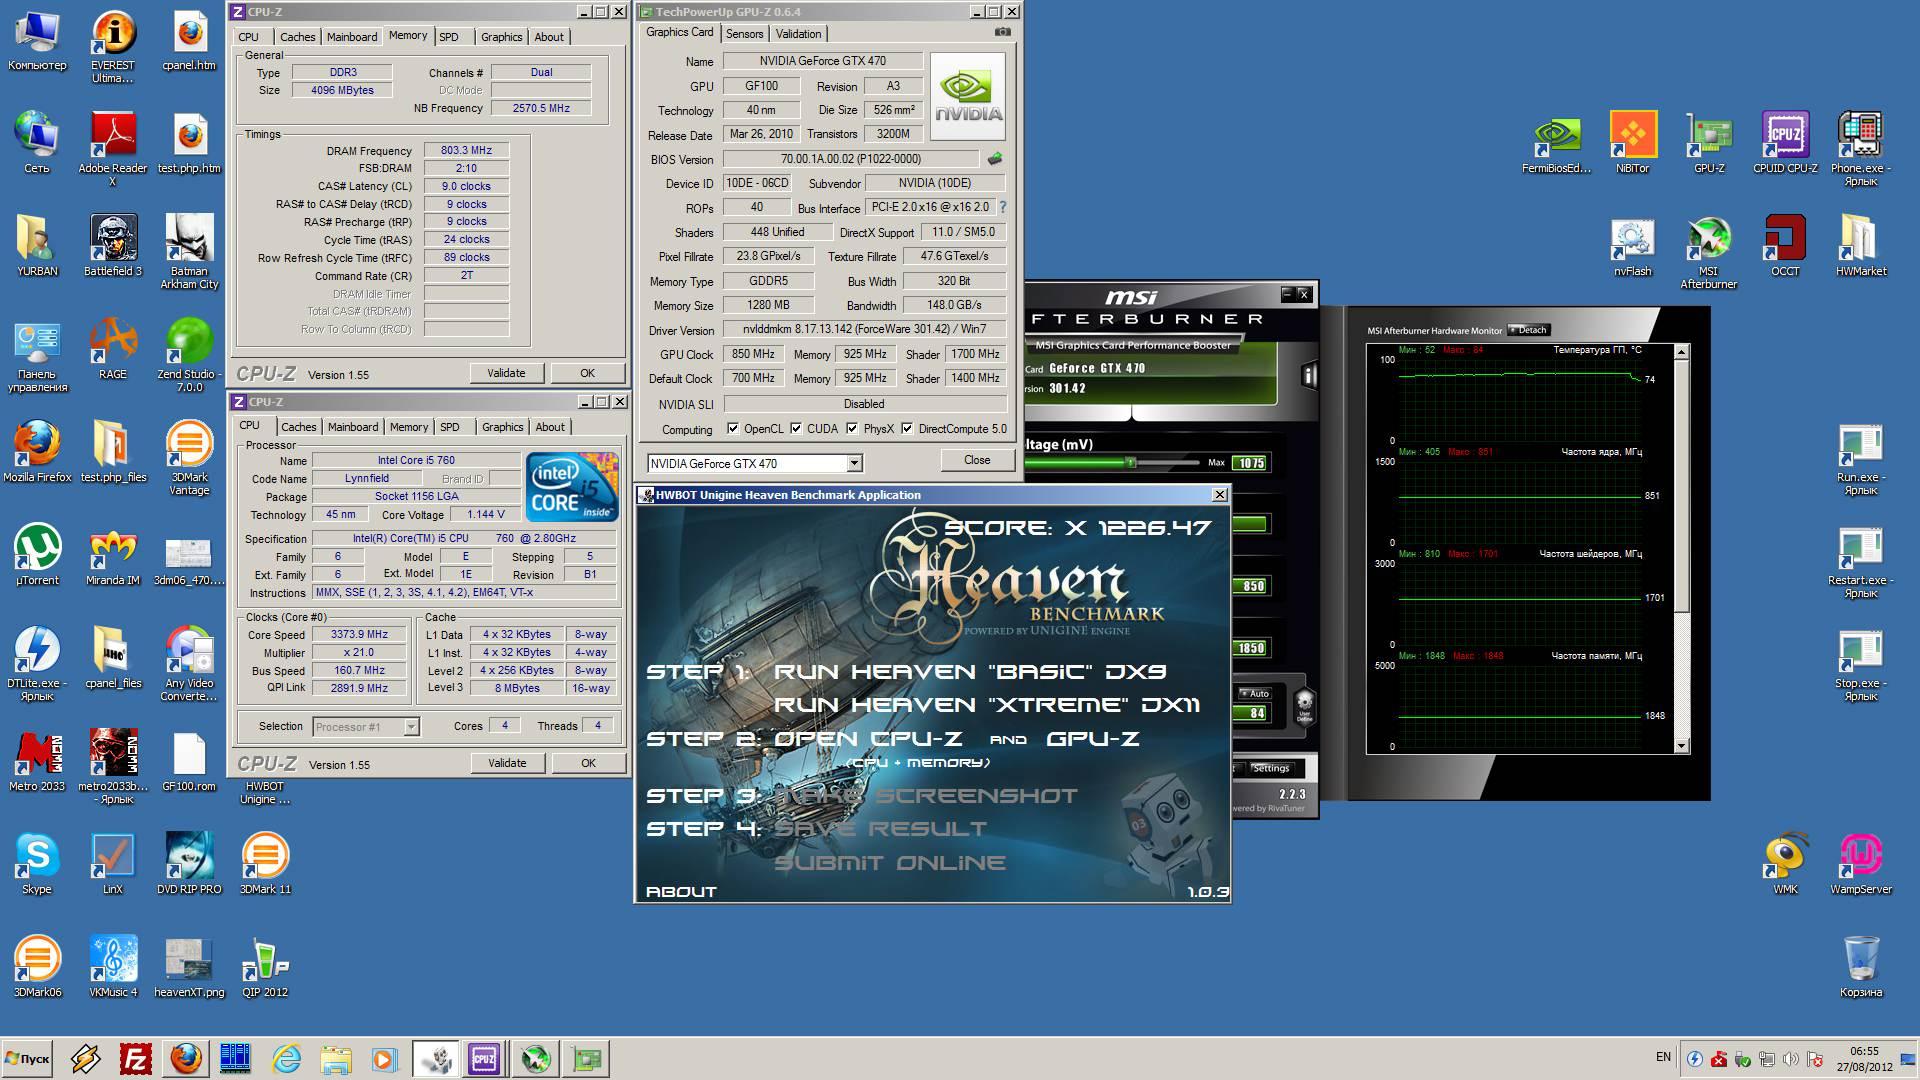Open the OCCT desktop icon
This screenshot has width=1920, height=1080.
pos(1785,246)
